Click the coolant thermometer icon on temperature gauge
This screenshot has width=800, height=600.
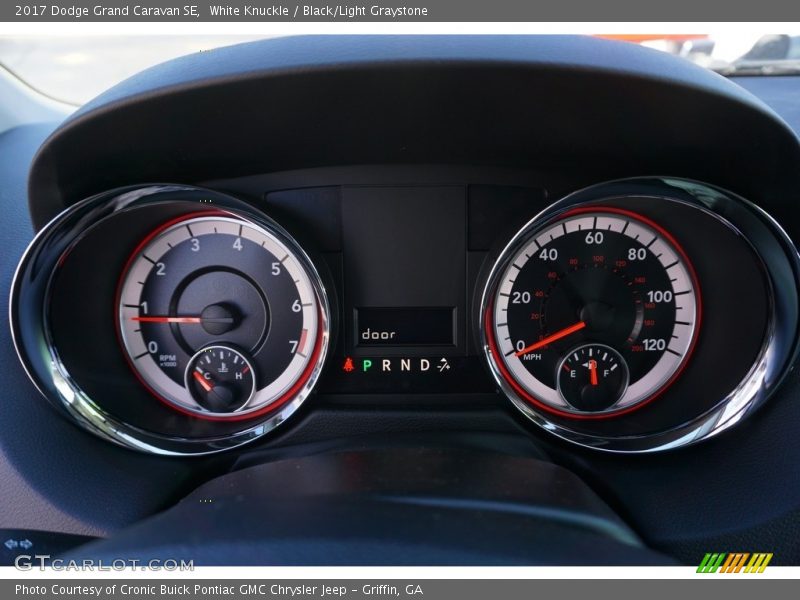click(x=223, y=367)
